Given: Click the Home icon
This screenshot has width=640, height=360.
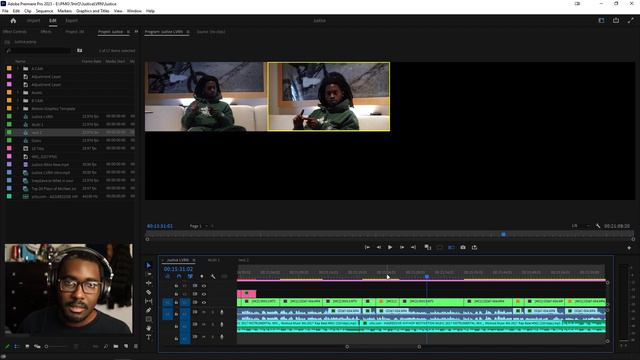Looking at the screenshot, I should tap(13, 20).
